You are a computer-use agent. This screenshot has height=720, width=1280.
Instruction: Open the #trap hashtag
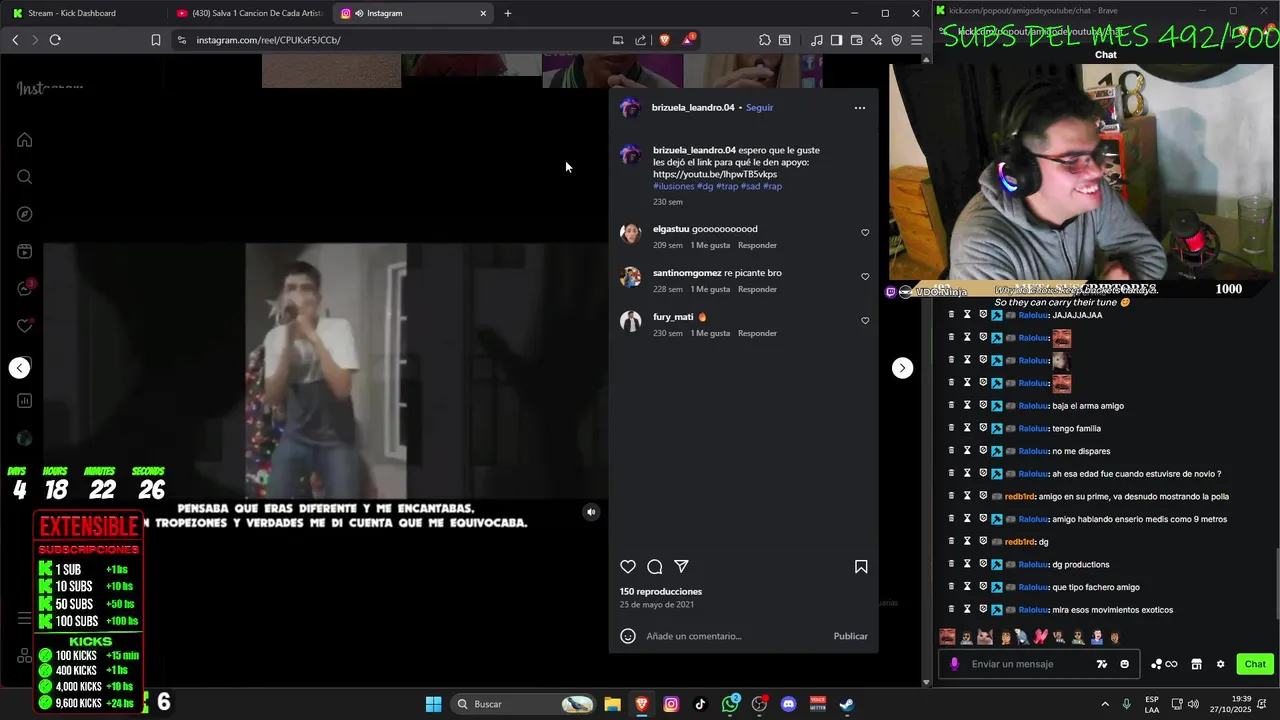[x=727, y=186]
